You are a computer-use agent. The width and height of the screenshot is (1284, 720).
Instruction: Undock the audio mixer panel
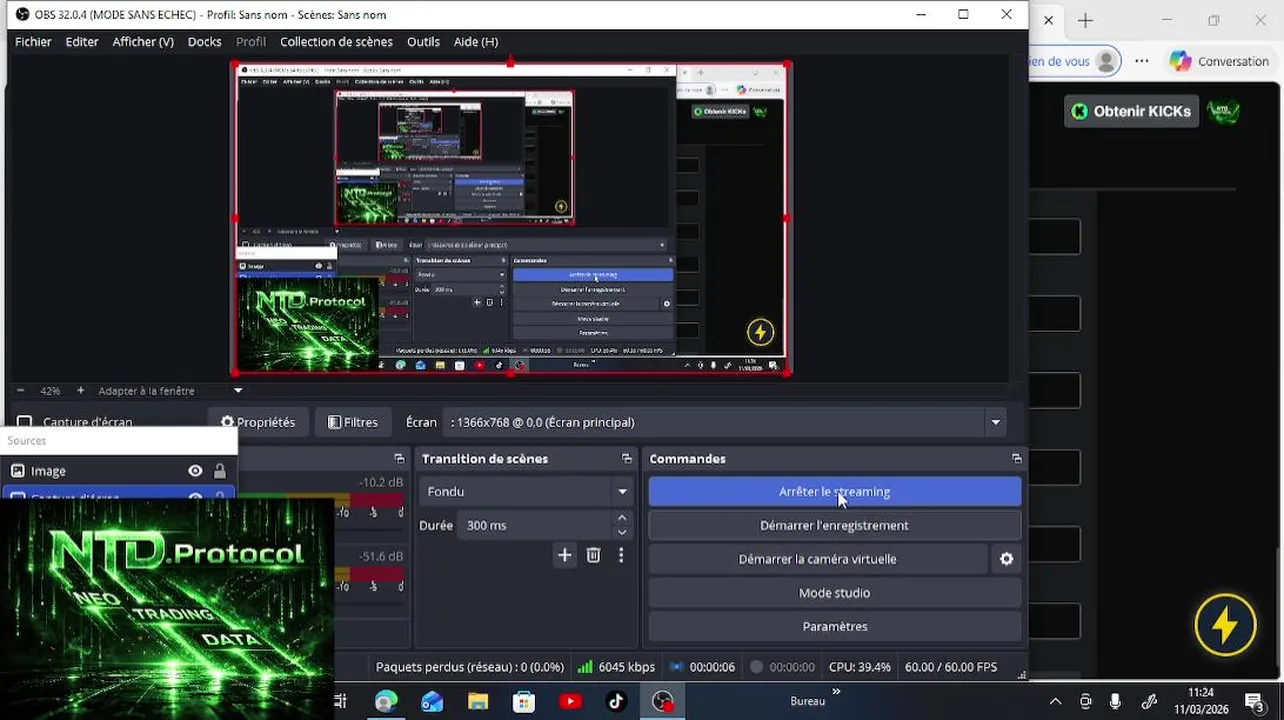pos(399,459)
